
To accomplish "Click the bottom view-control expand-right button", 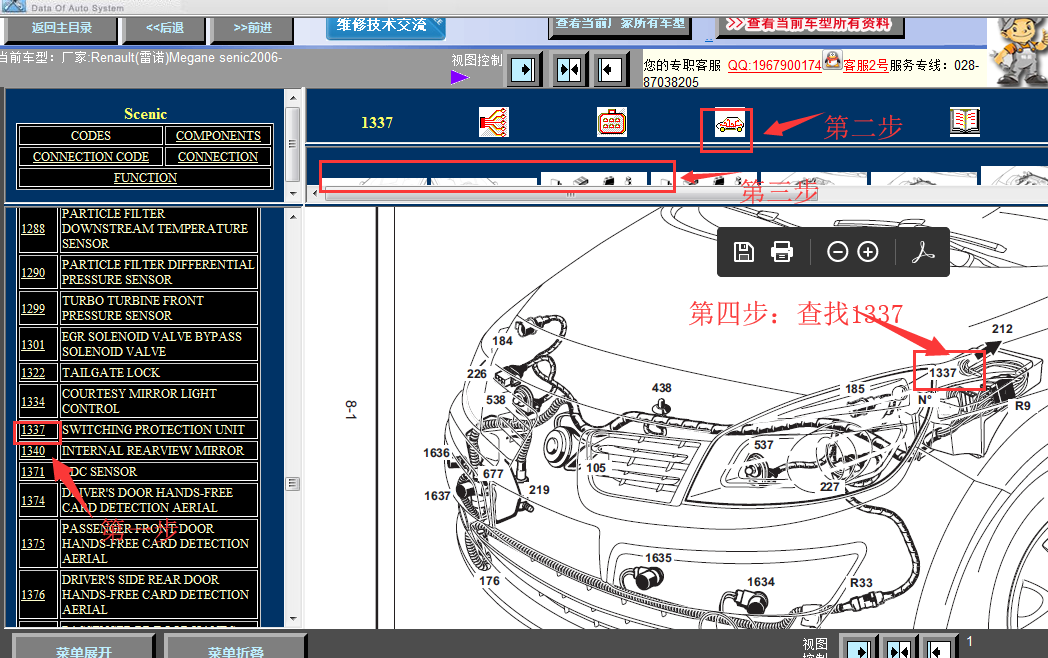I will point(858,649).
